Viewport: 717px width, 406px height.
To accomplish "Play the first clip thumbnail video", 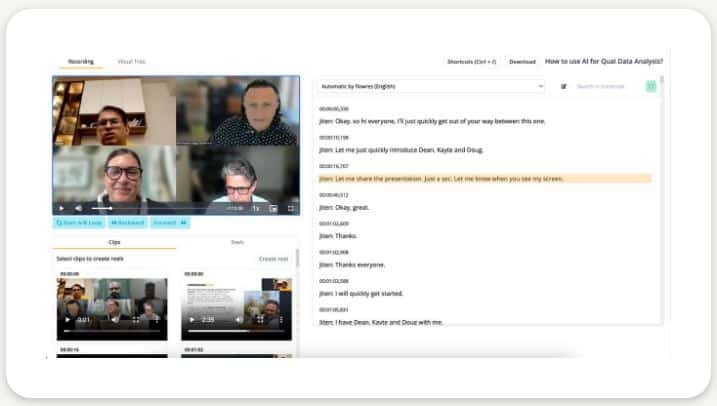I will tap(68, 320).
